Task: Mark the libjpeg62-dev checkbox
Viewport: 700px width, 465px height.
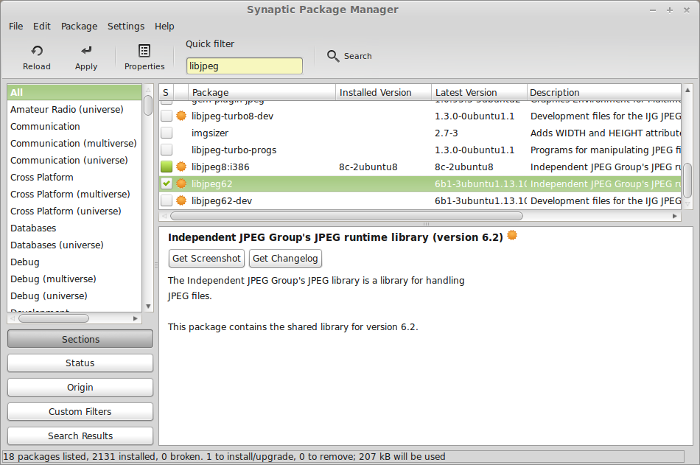Action: pyautogui.click(x=167, y=201)
